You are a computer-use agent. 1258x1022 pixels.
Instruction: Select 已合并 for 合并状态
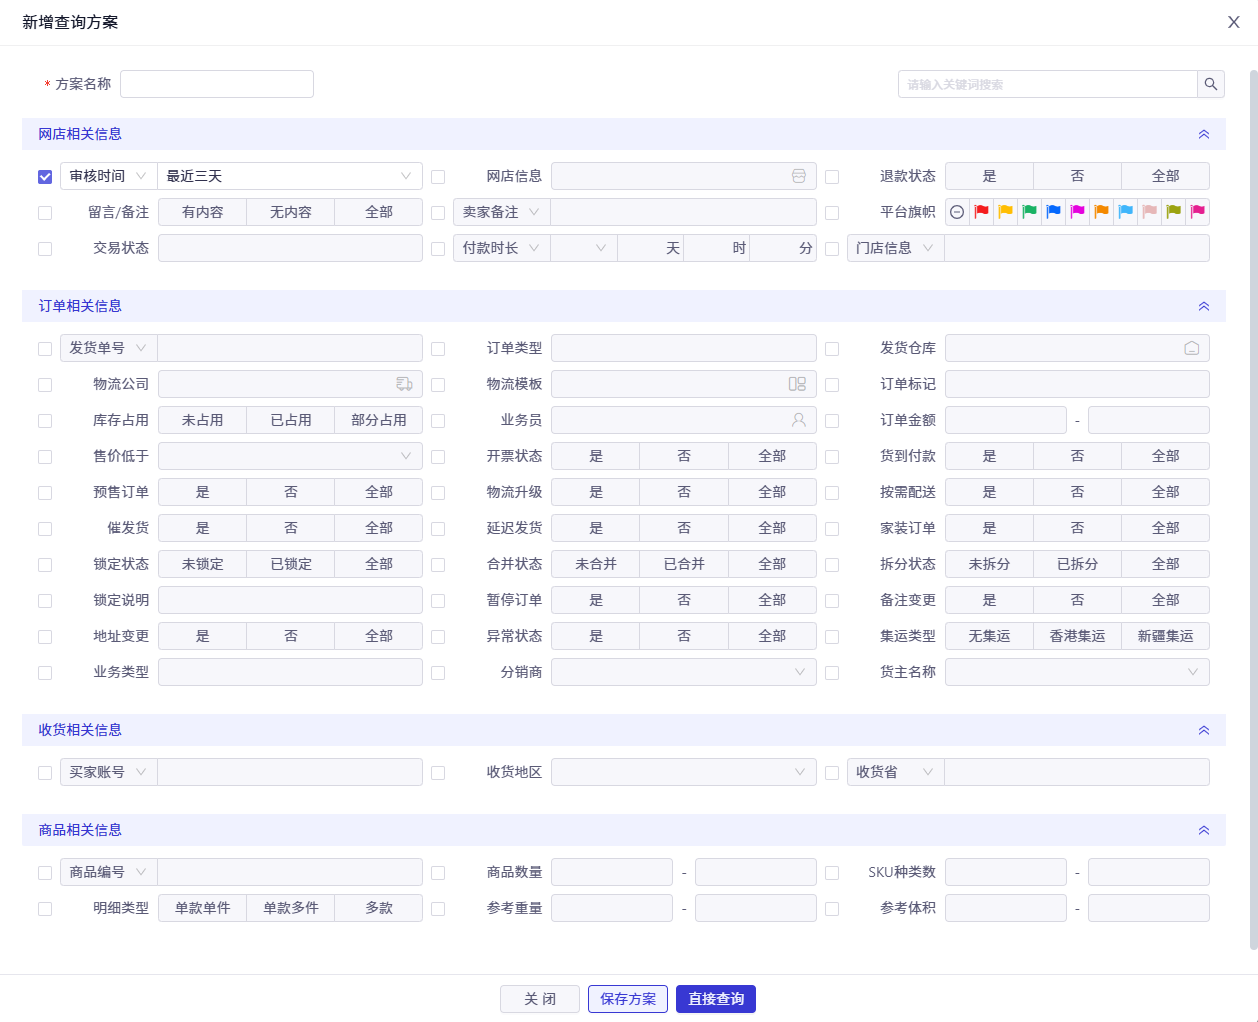pos(684,564)
